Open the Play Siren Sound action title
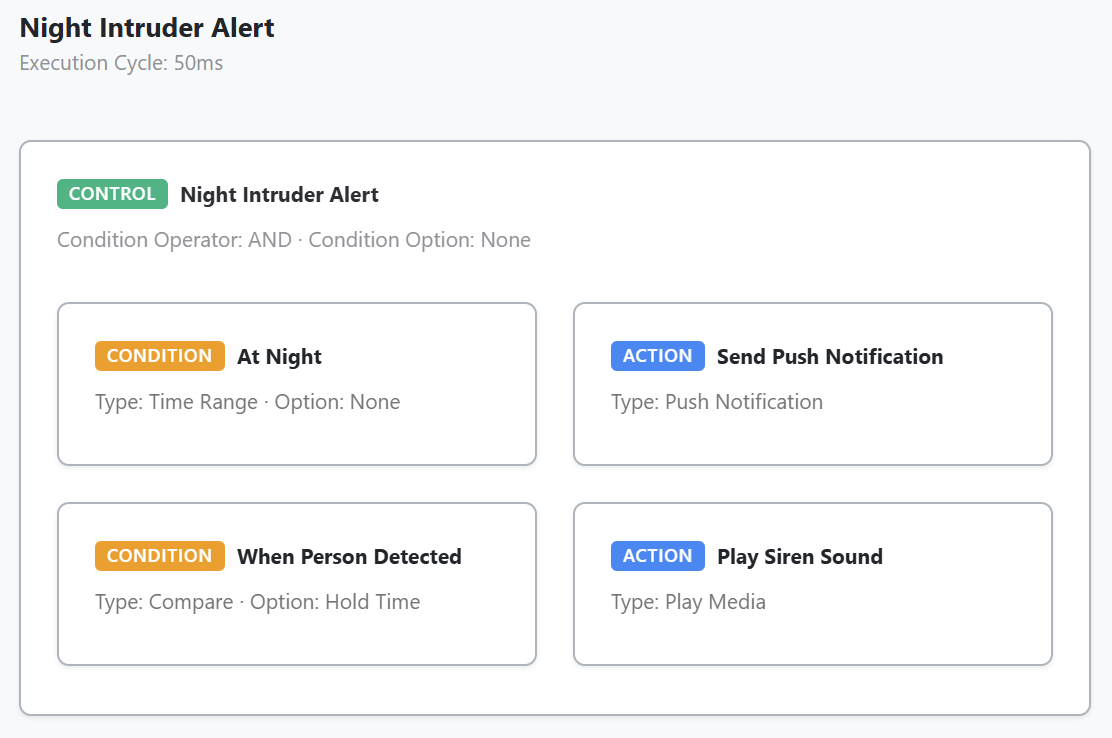 [800, 557]
